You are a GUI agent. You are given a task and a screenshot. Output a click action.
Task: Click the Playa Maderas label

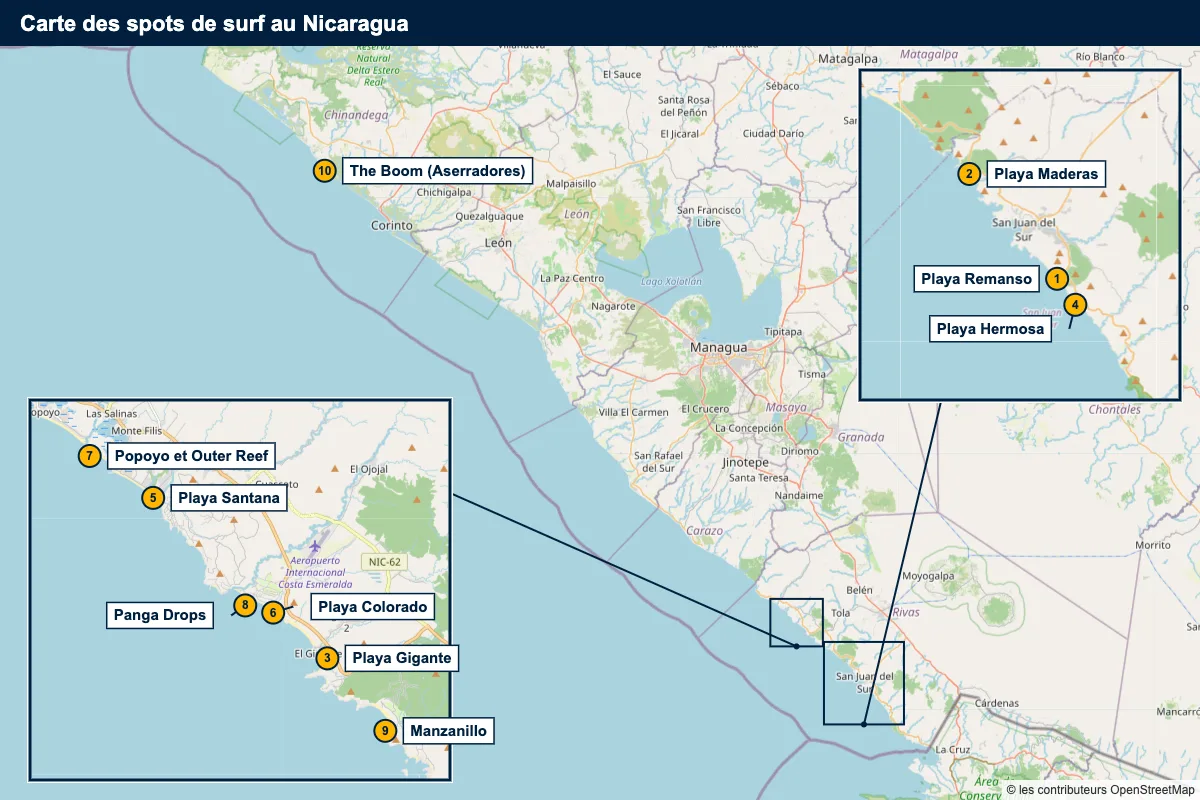tap(1046, 174)
